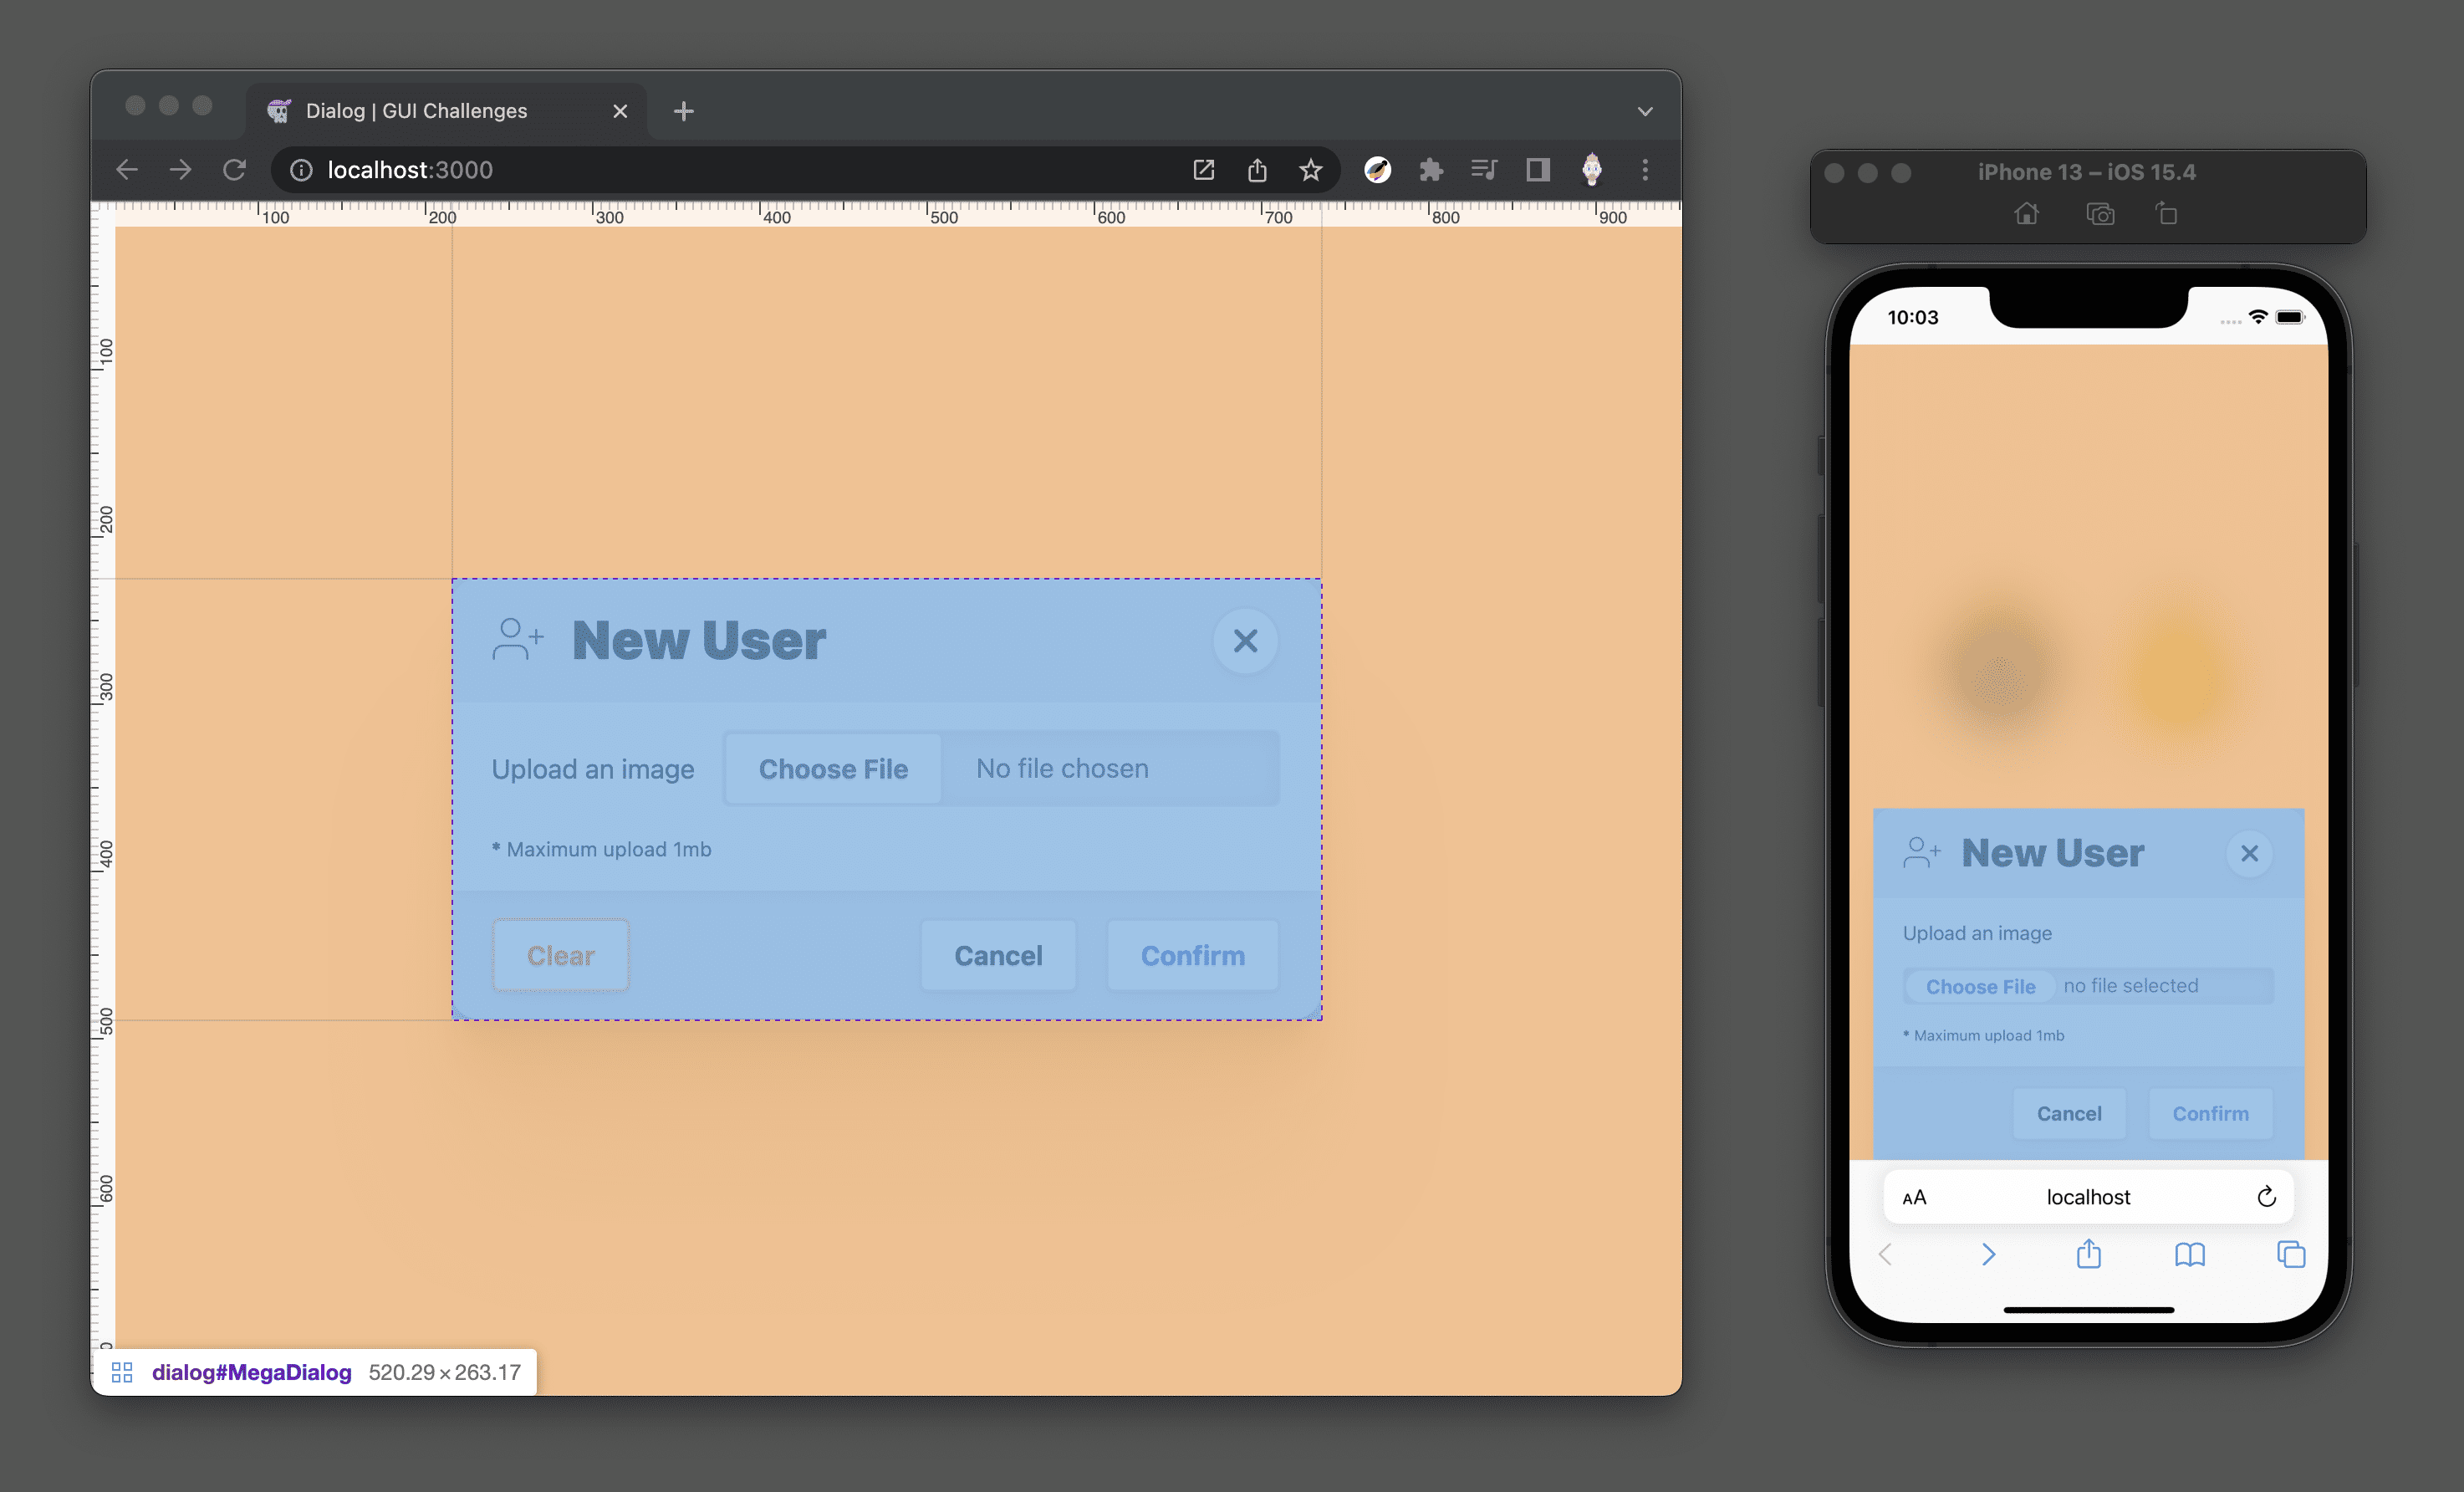Click the browser menu three-dot icon
The height and width of the screenshot is (1492, 2464).
tap(1644, 169)
